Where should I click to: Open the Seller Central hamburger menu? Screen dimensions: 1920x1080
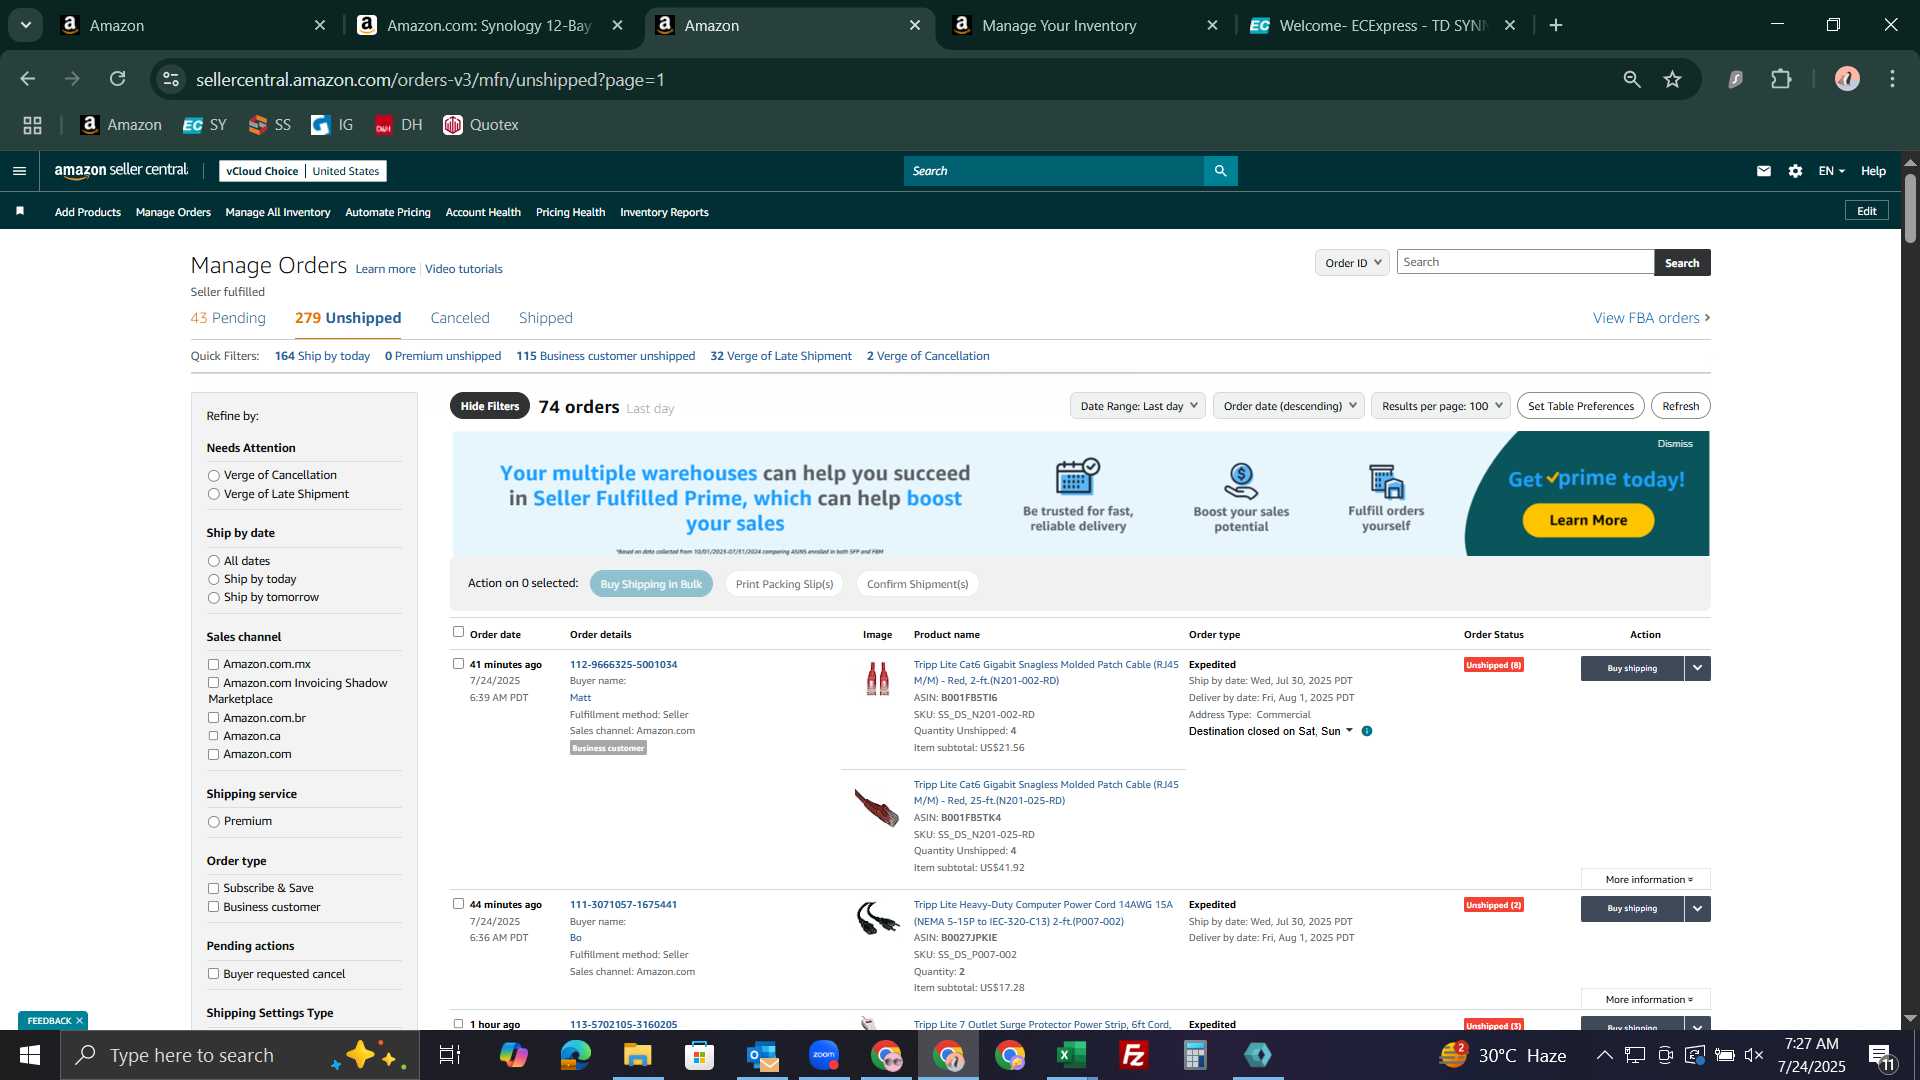[19, 171]
